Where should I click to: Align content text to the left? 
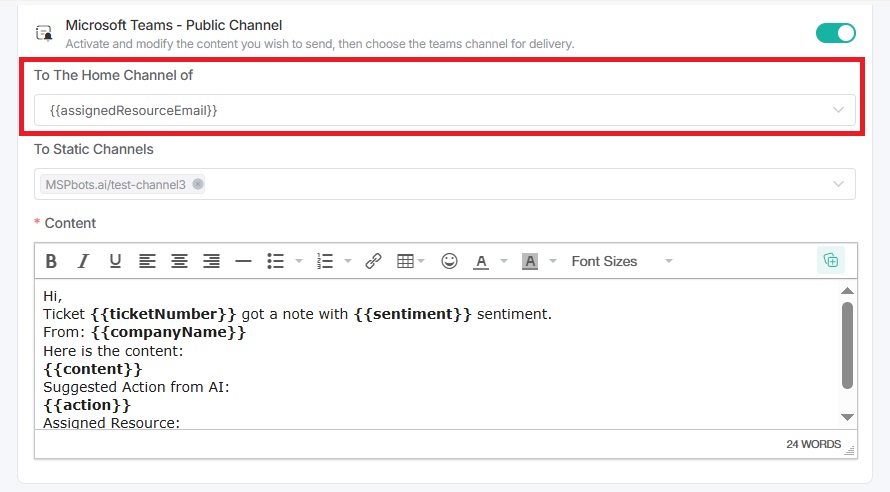pyautogui.click(x=147, y=261)
